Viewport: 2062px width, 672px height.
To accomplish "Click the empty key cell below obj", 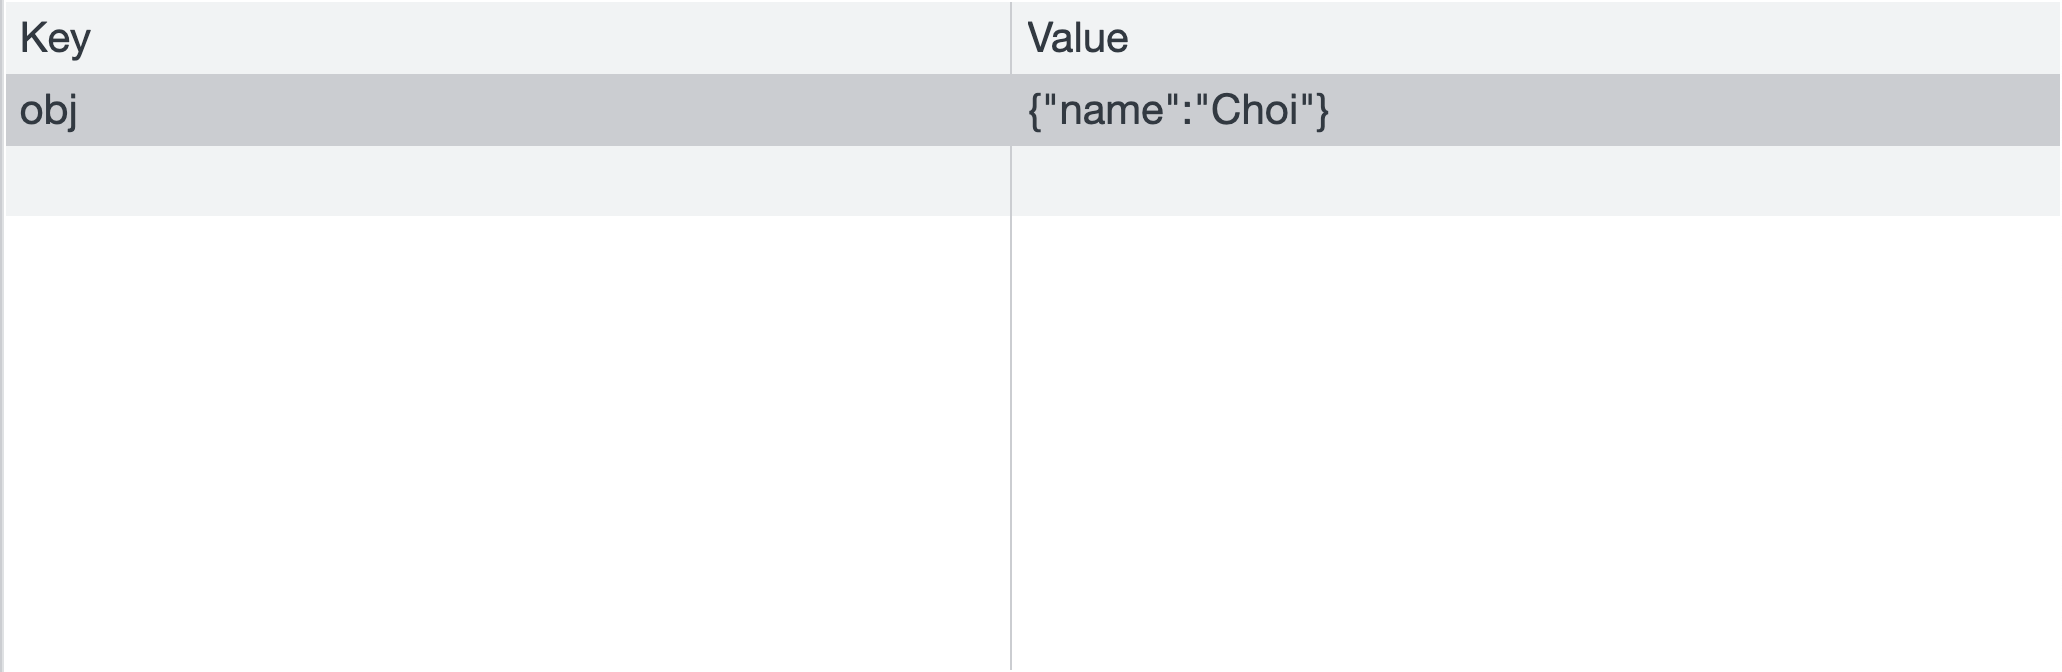I will coord(507,181).
